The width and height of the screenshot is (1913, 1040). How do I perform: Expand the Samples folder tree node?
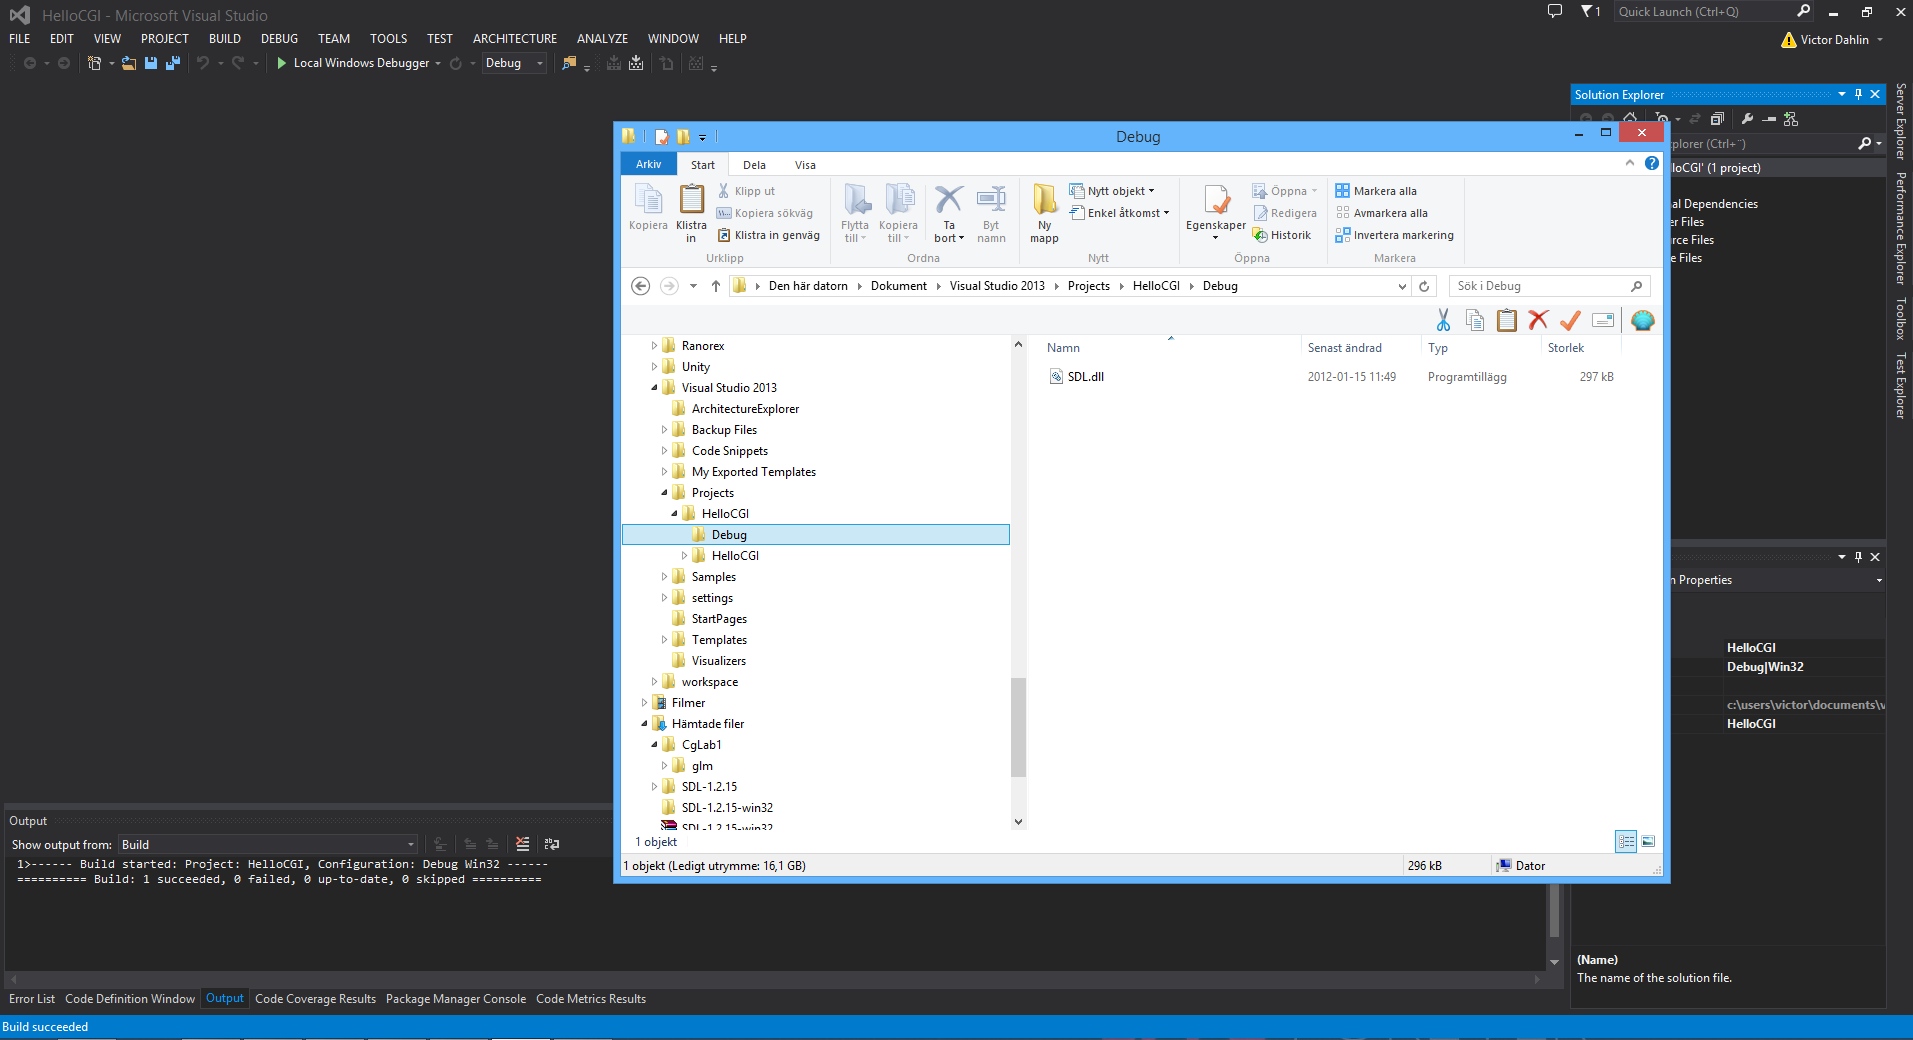[x=664, y=577]
